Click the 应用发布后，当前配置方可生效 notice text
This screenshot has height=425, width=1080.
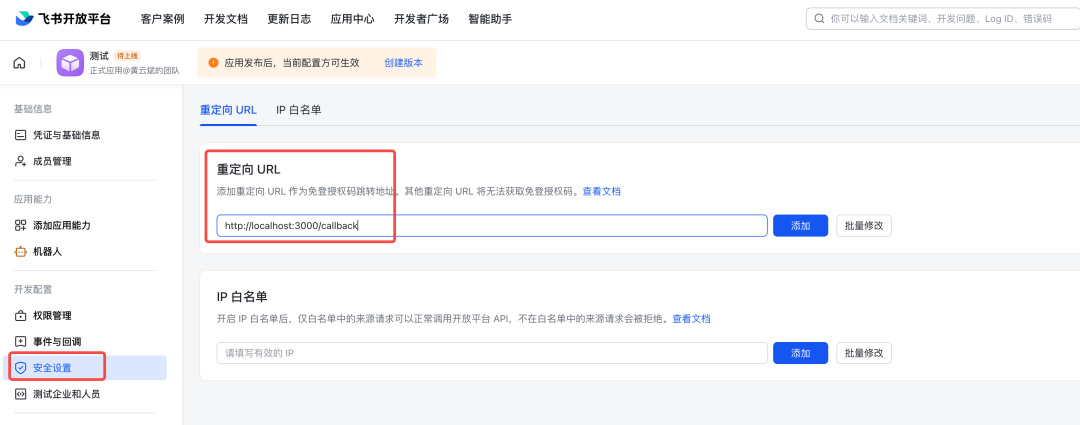292,63
